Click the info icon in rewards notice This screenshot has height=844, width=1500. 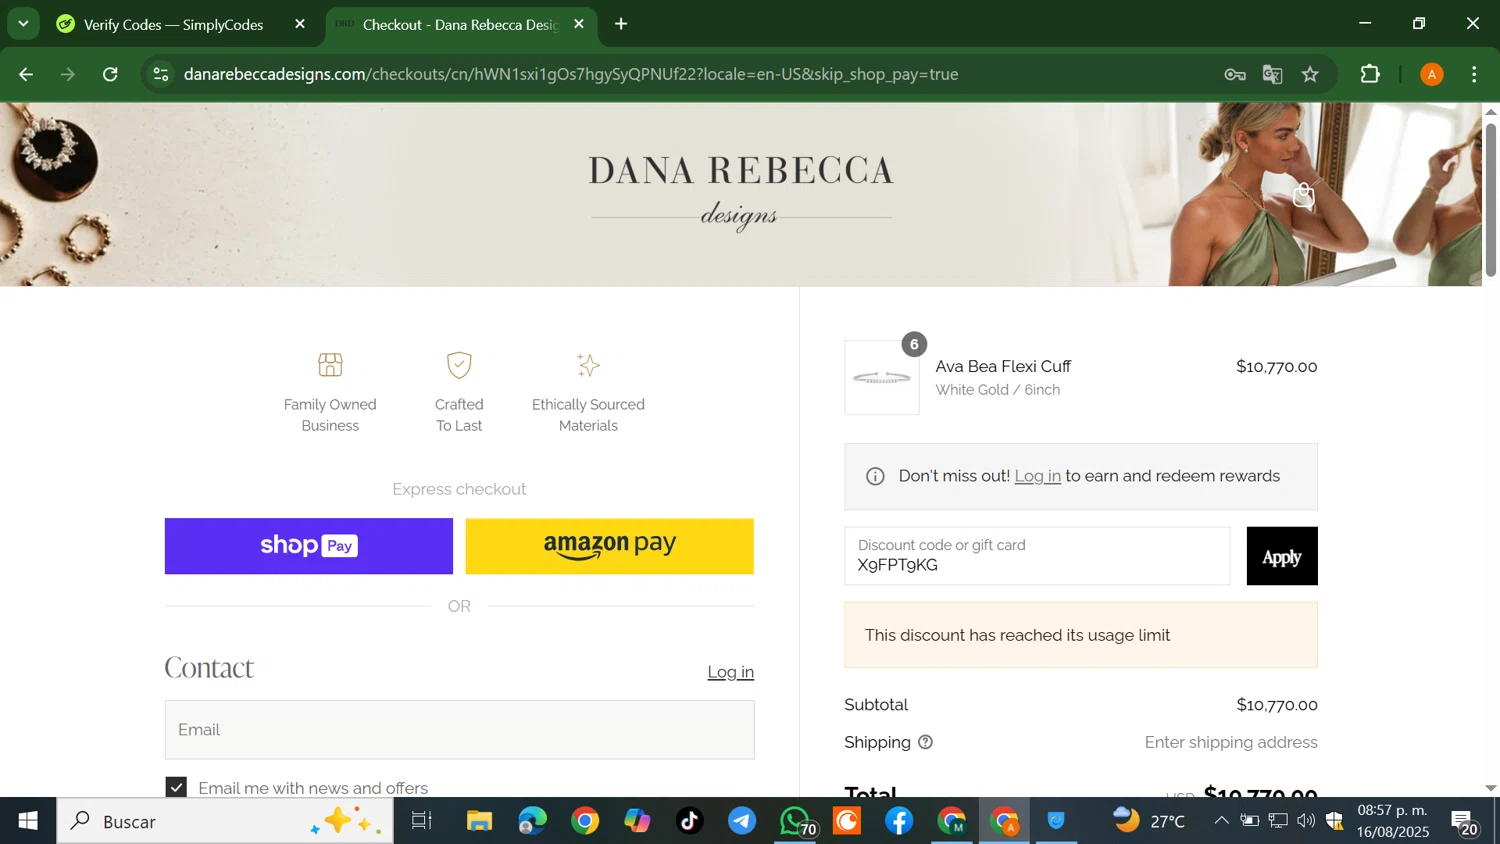point(875,476)
